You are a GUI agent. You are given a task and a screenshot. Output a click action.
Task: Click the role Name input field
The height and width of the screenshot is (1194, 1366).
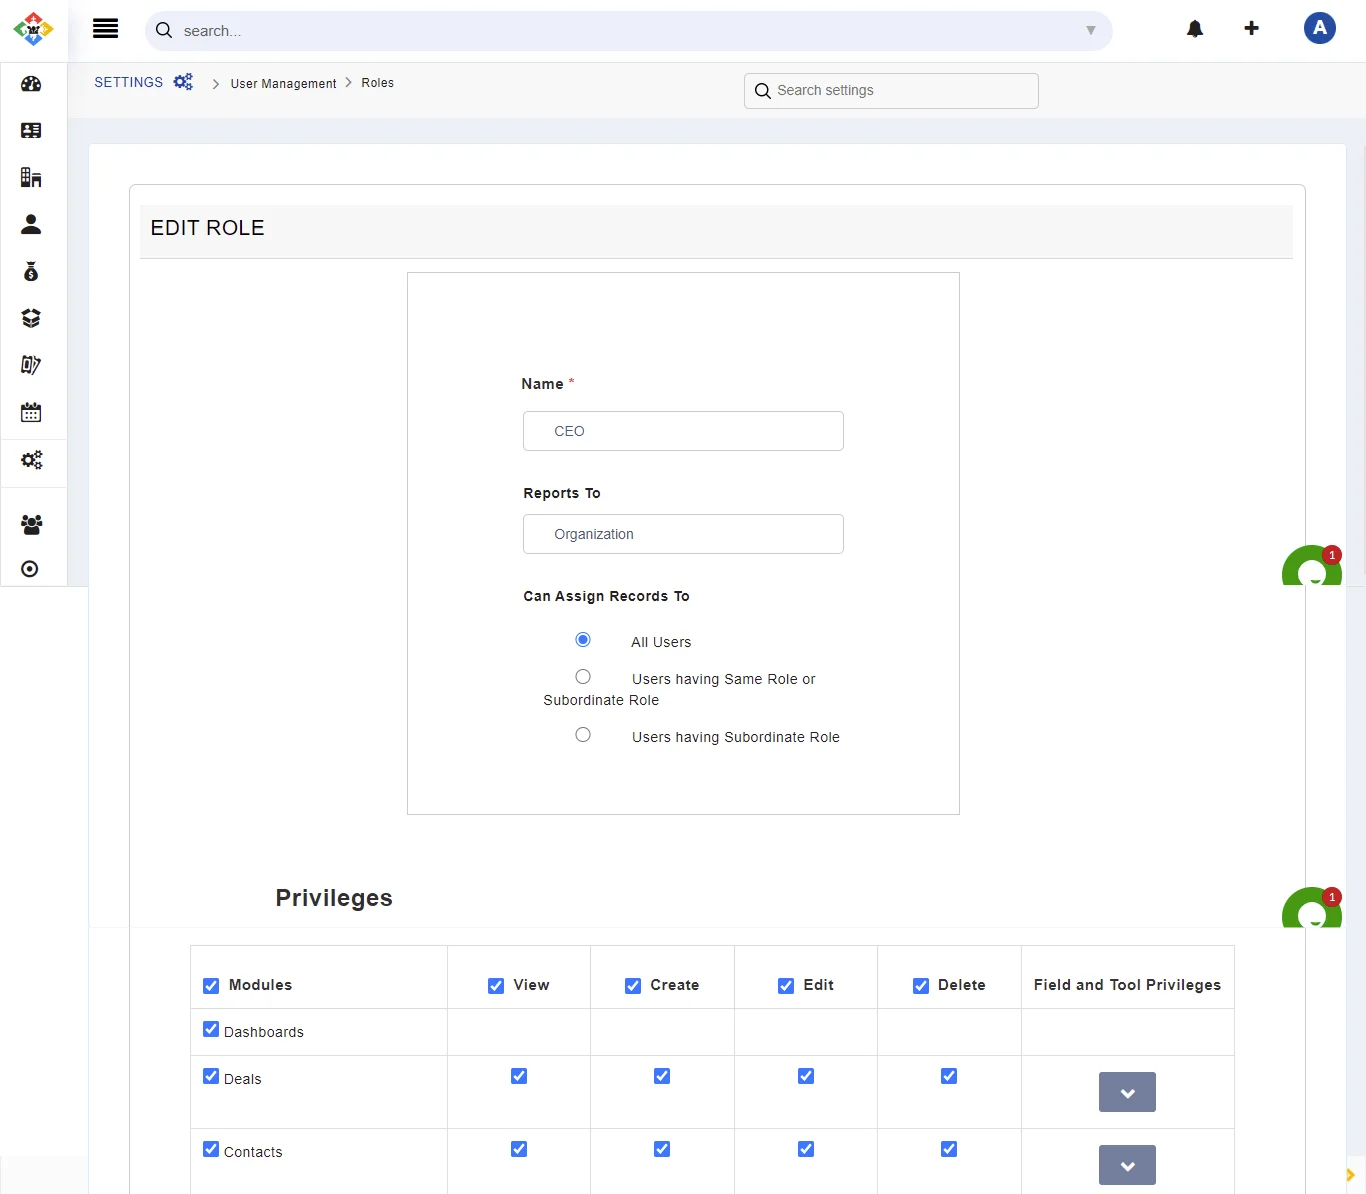(683, 431)
